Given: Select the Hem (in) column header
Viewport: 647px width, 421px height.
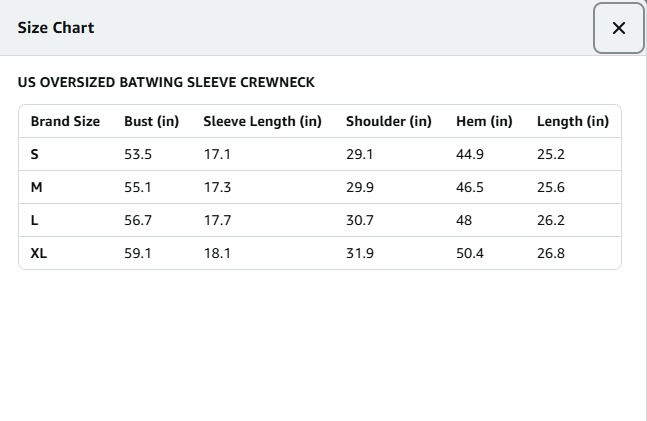Looking at the screenshot, I should (484, 121).
